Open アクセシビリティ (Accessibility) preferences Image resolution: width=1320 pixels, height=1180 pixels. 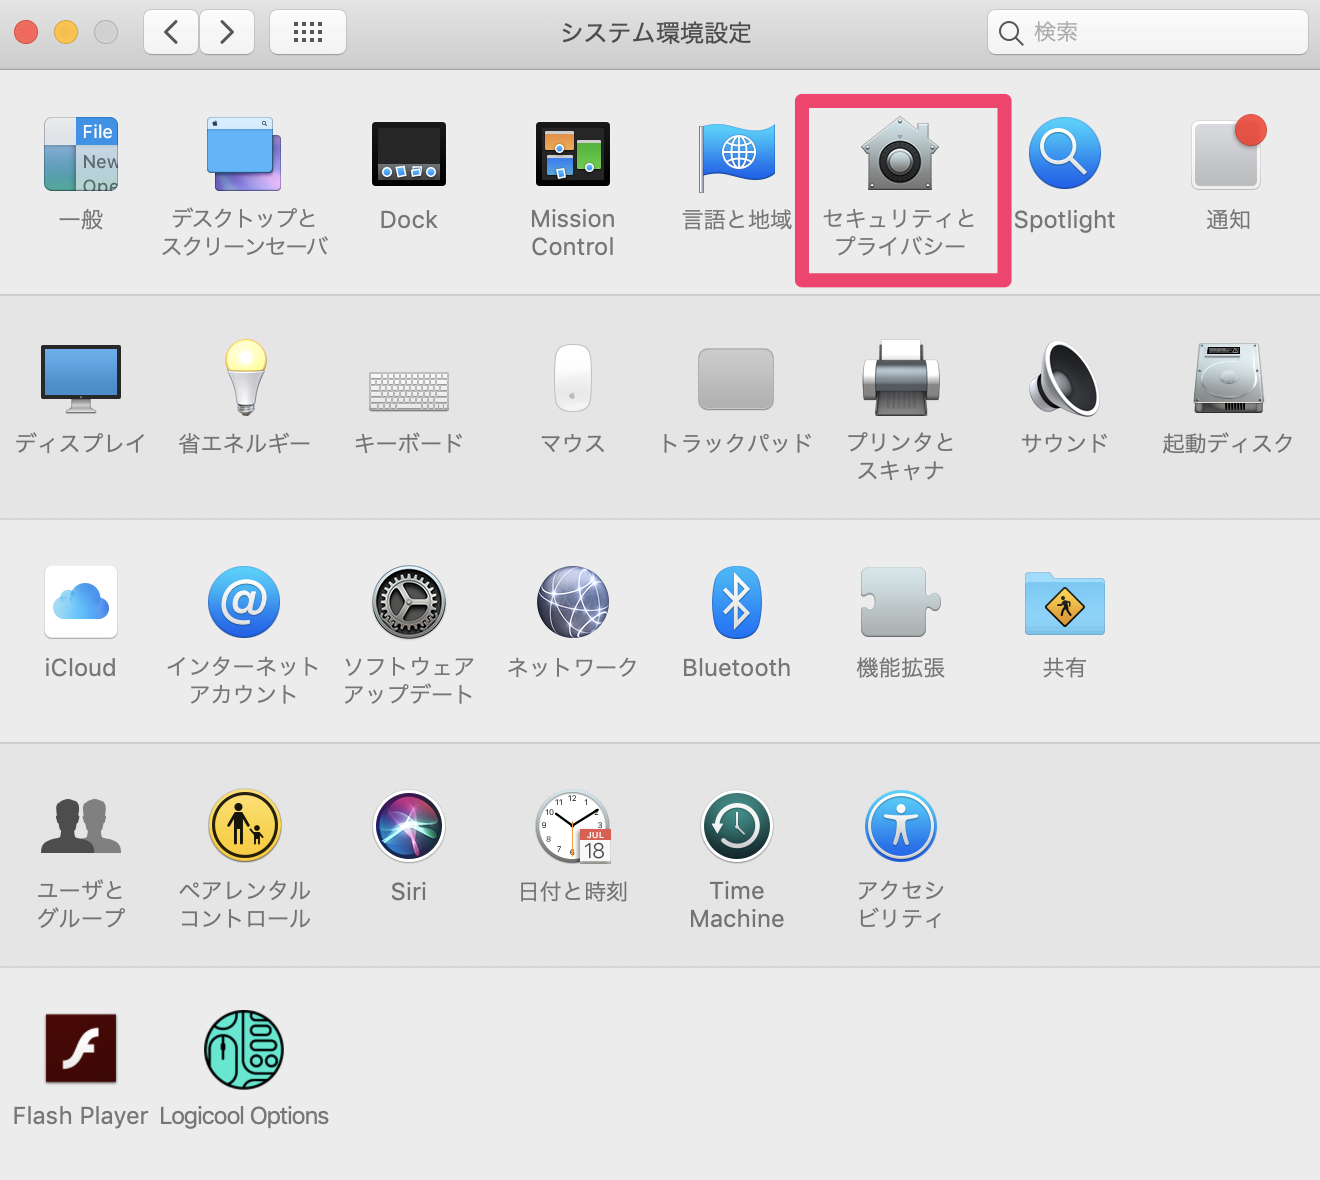[901, 826]
